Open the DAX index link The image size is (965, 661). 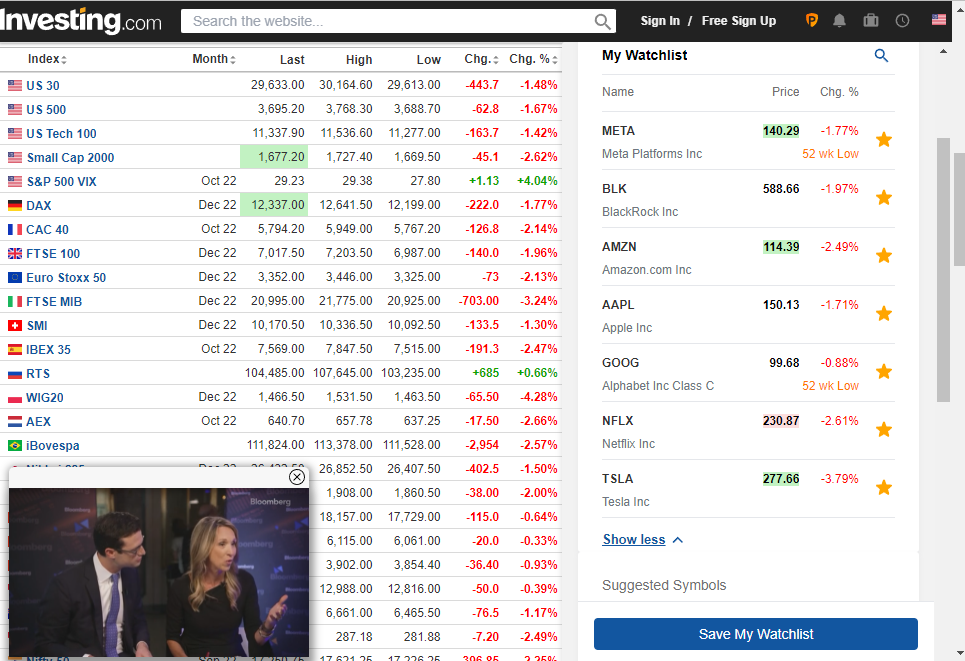[x=39, y=206]
